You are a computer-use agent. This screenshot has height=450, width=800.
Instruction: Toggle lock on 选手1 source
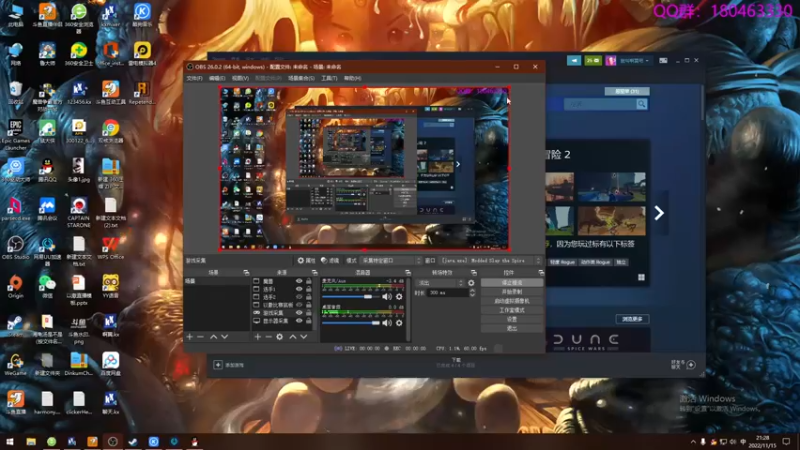(x=309, y=289)
